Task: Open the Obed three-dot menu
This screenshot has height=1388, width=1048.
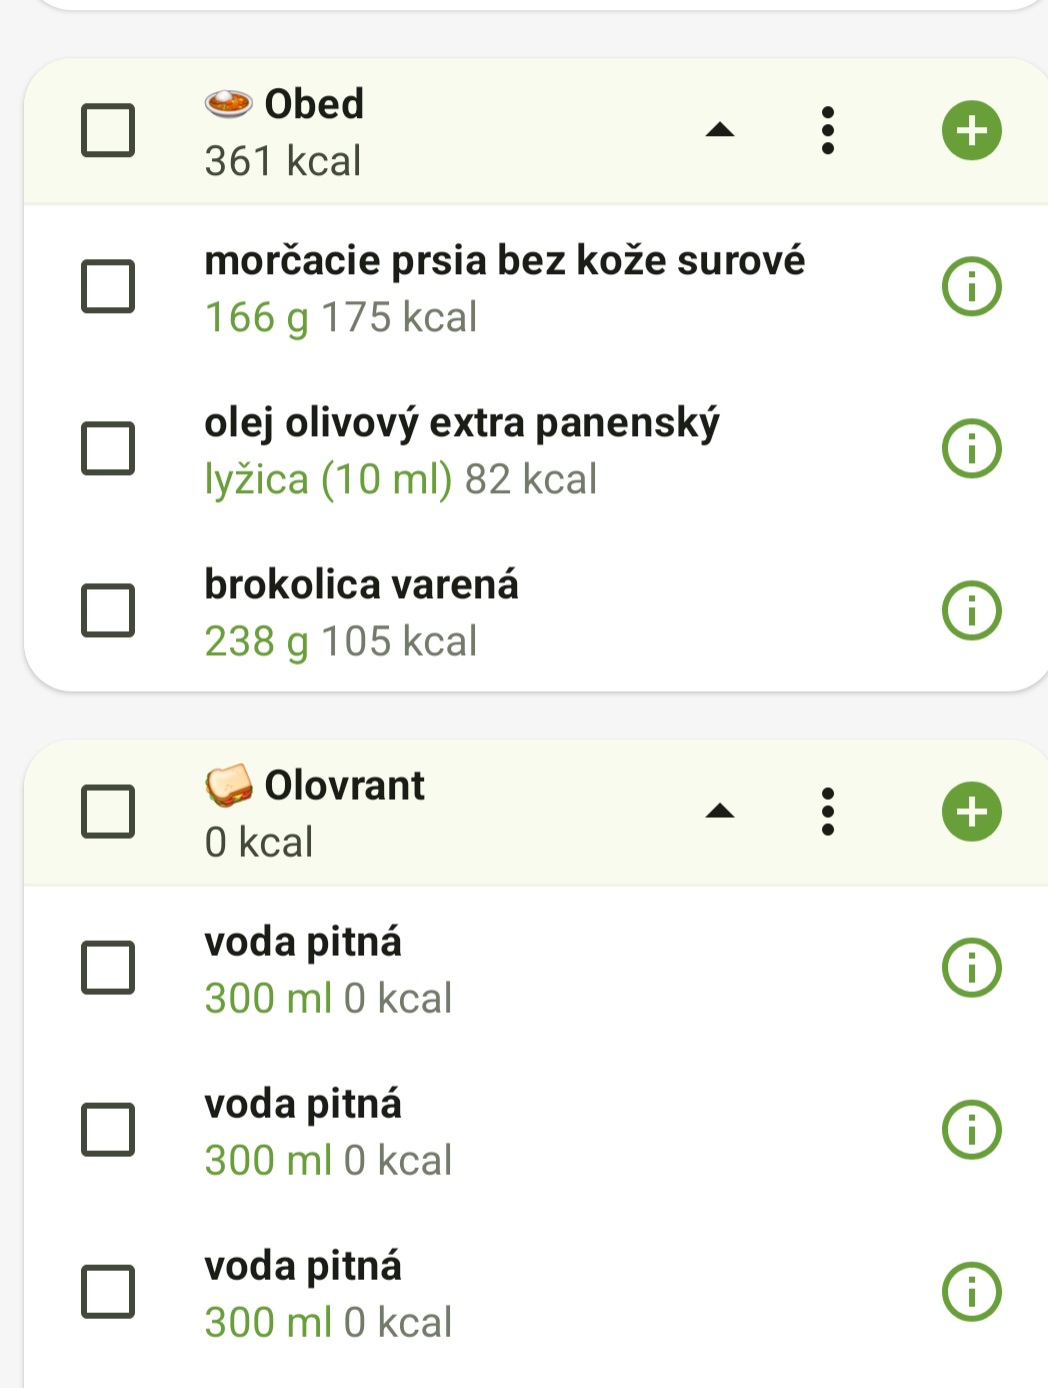Action: coord(827,130)
